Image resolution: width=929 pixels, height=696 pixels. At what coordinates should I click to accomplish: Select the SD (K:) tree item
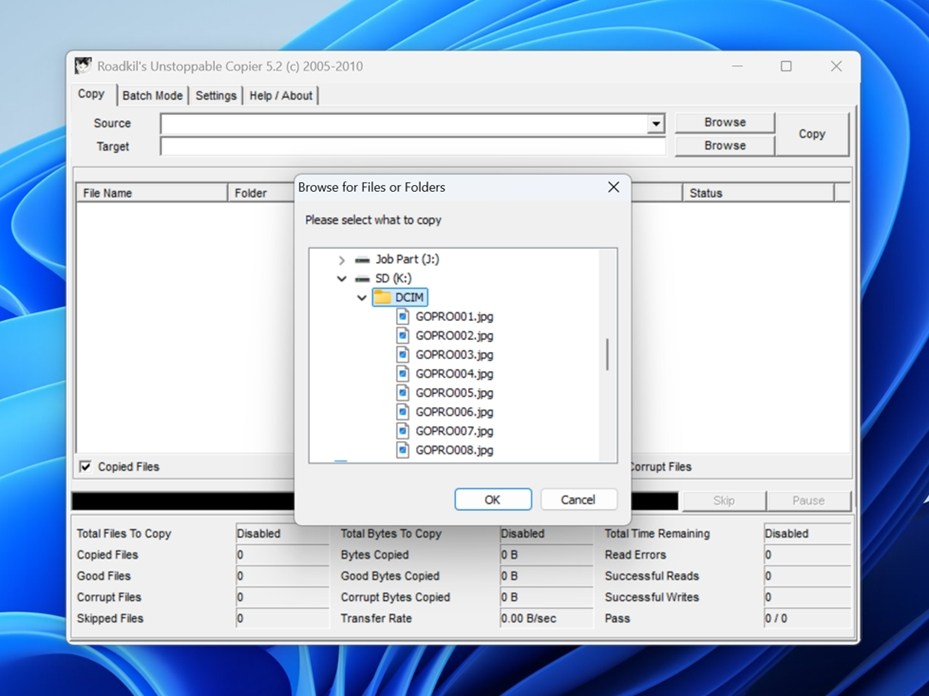coord(393,278)
